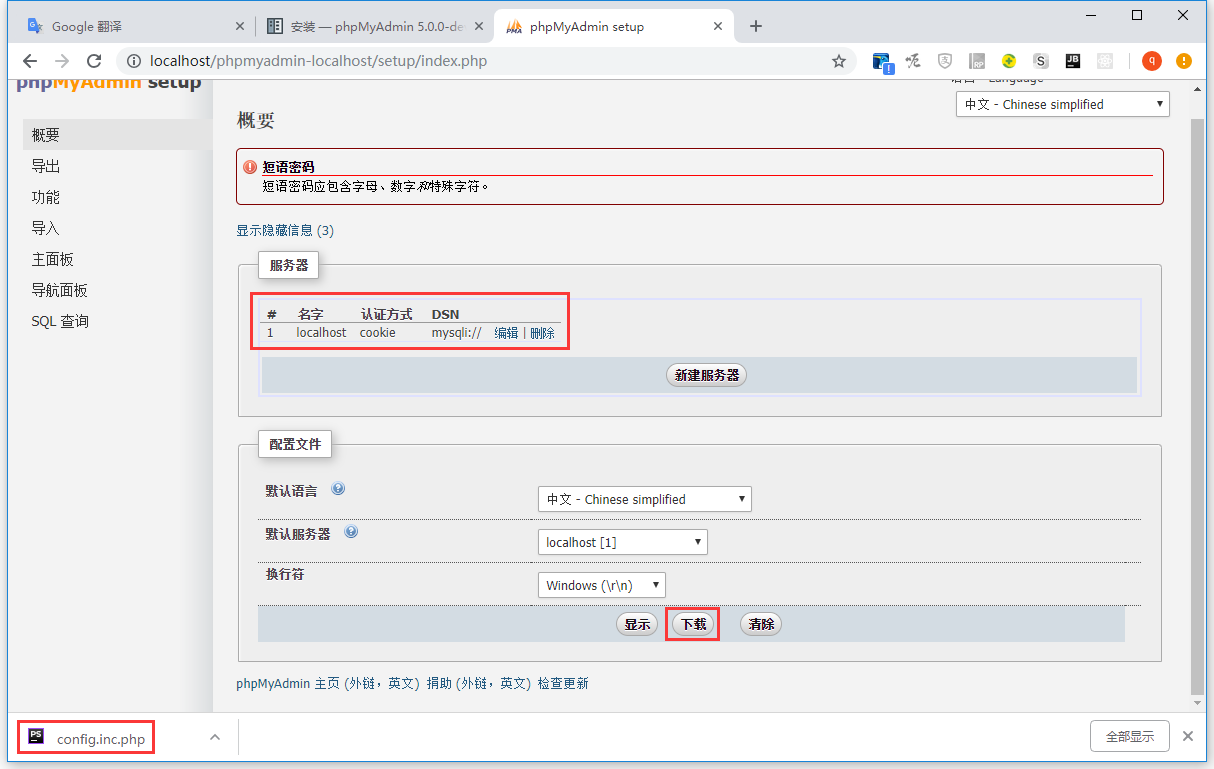Click 捐助 link in footer
This screenshot has width=1214, height=769.
point(439,684)
